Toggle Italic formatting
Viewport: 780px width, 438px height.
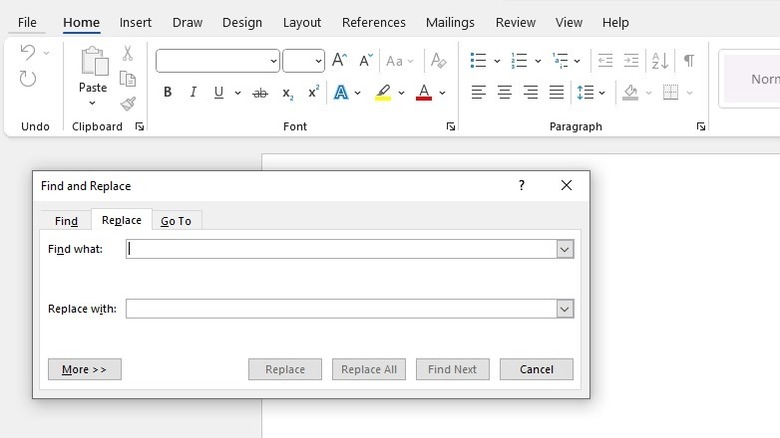[193, 93]
